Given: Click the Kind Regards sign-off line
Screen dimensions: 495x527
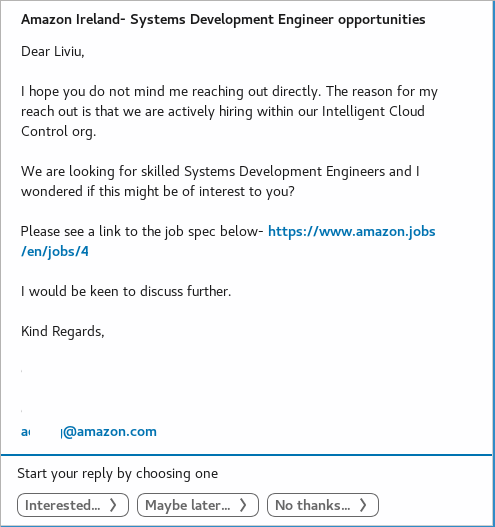Looking at the screenshot, I should click(x=63, y=331).
